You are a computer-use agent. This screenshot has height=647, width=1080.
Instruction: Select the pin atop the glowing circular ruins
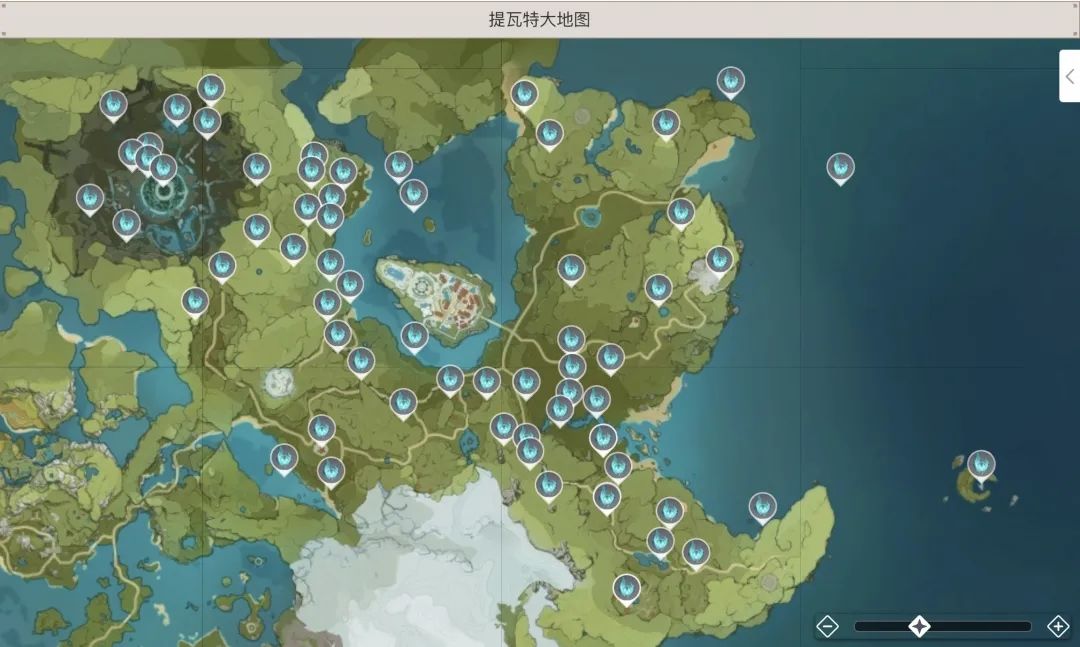pos(163,170)
